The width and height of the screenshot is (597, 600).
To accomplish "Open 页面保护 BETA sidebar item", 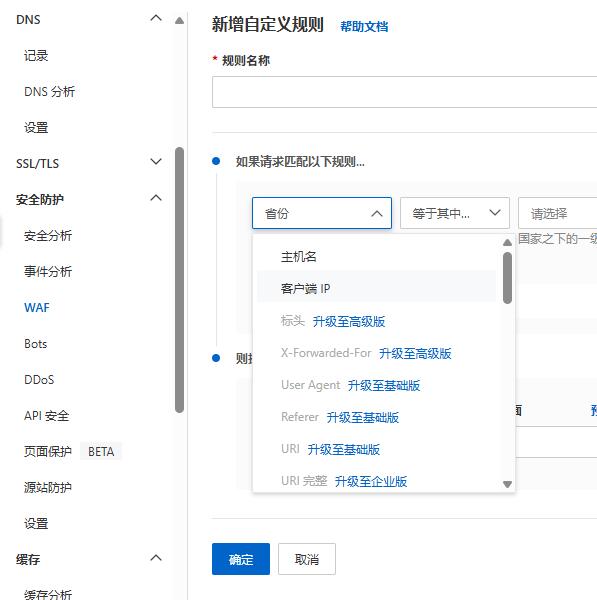I will click(x=72, y=452).
